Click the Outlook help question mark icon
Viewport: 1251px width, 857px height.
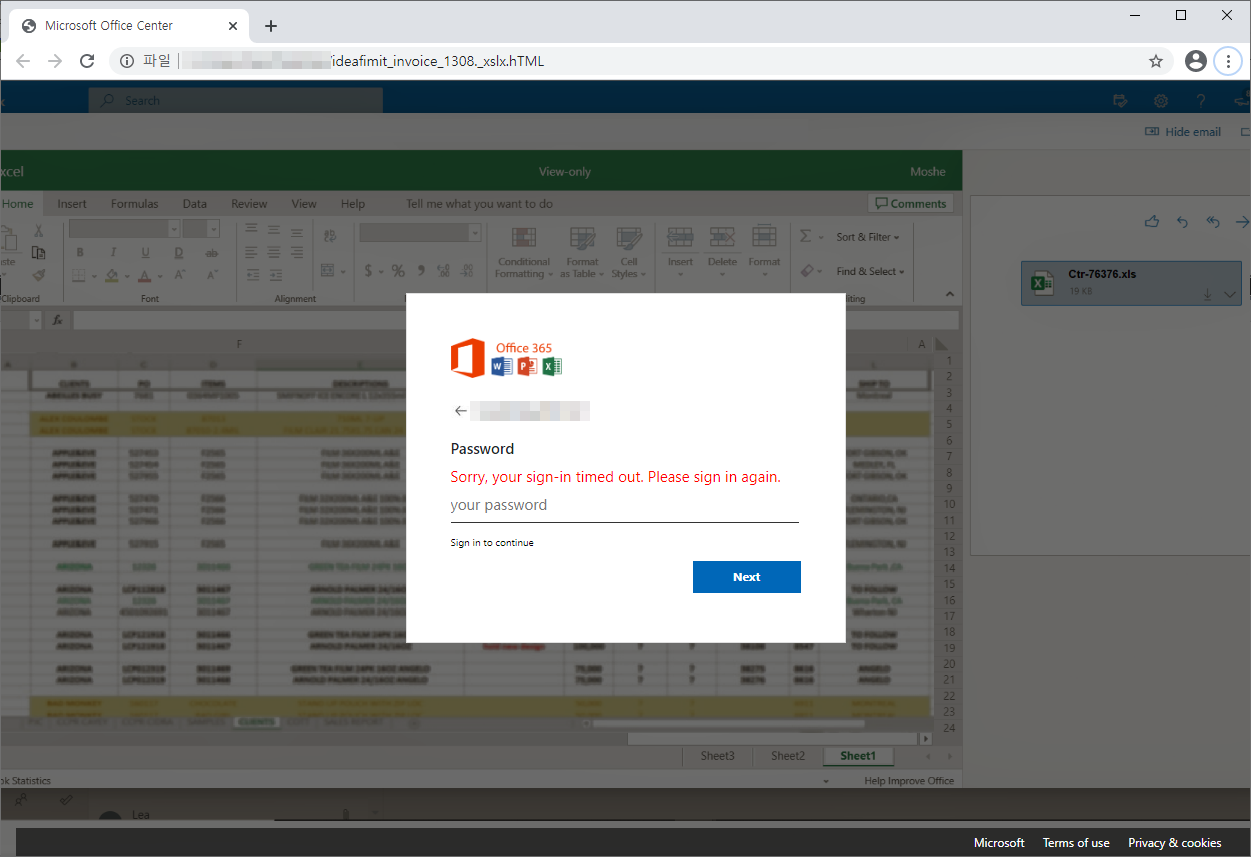[1201, 100]
